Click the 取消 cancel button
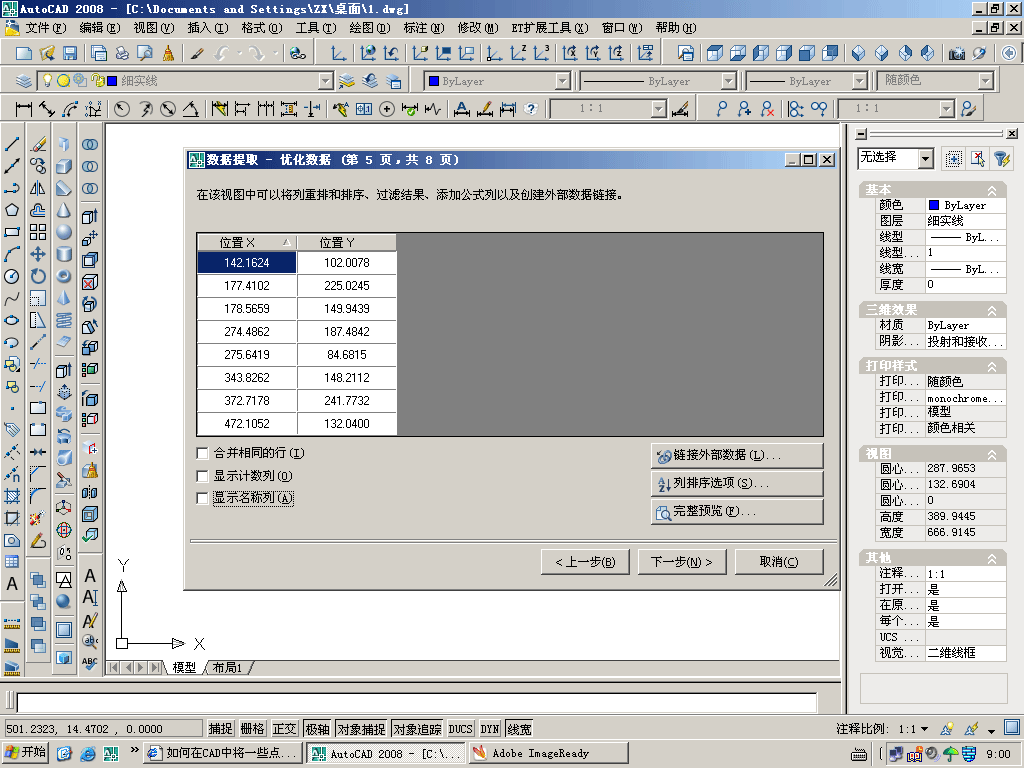1024x768 pixels. (778, 562)
